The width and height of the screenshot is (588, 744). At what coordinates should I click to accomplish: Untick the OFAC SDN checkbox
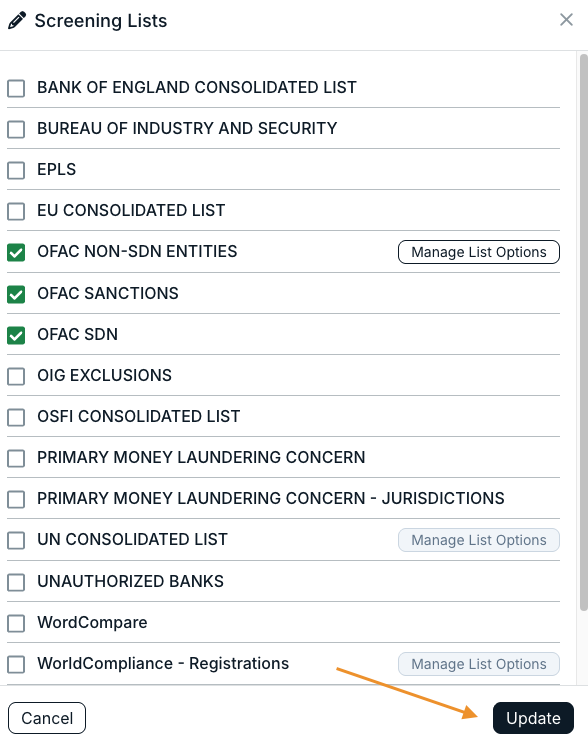[16, 335]
